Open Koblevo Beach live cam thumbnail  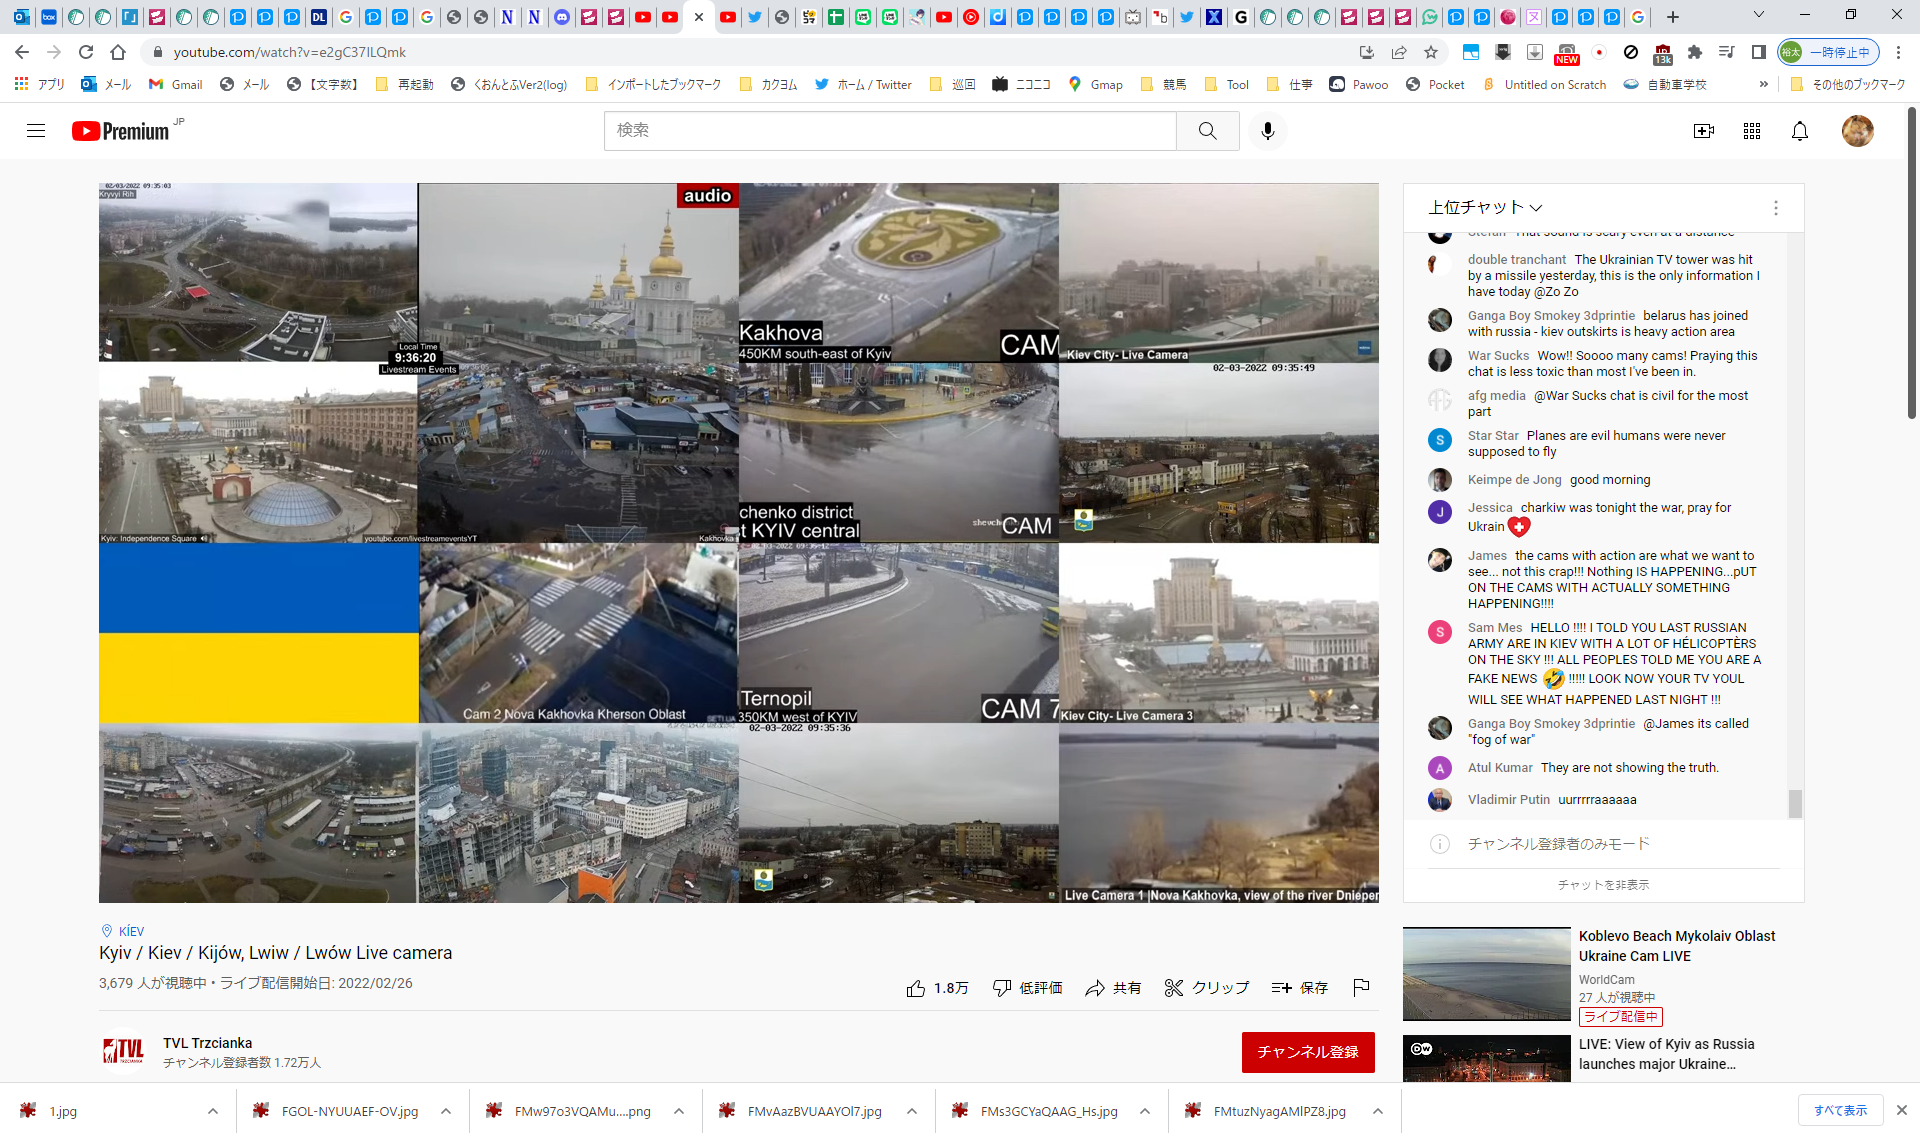click(1486, 973)
